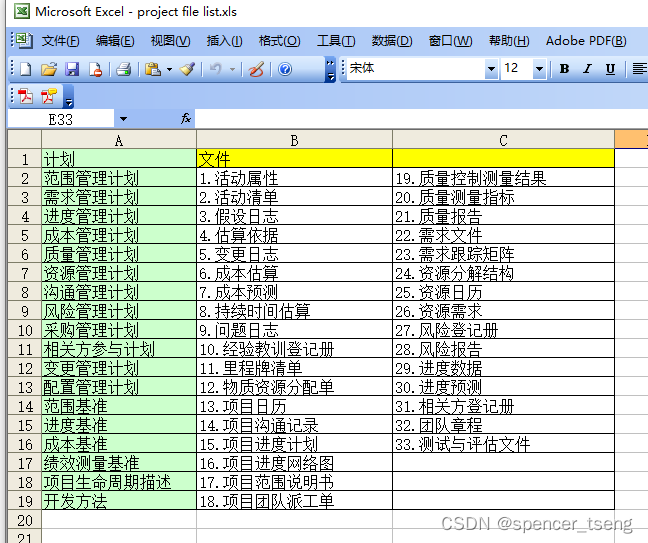Open the 文件(F) menu

click(x=60, y=41)
